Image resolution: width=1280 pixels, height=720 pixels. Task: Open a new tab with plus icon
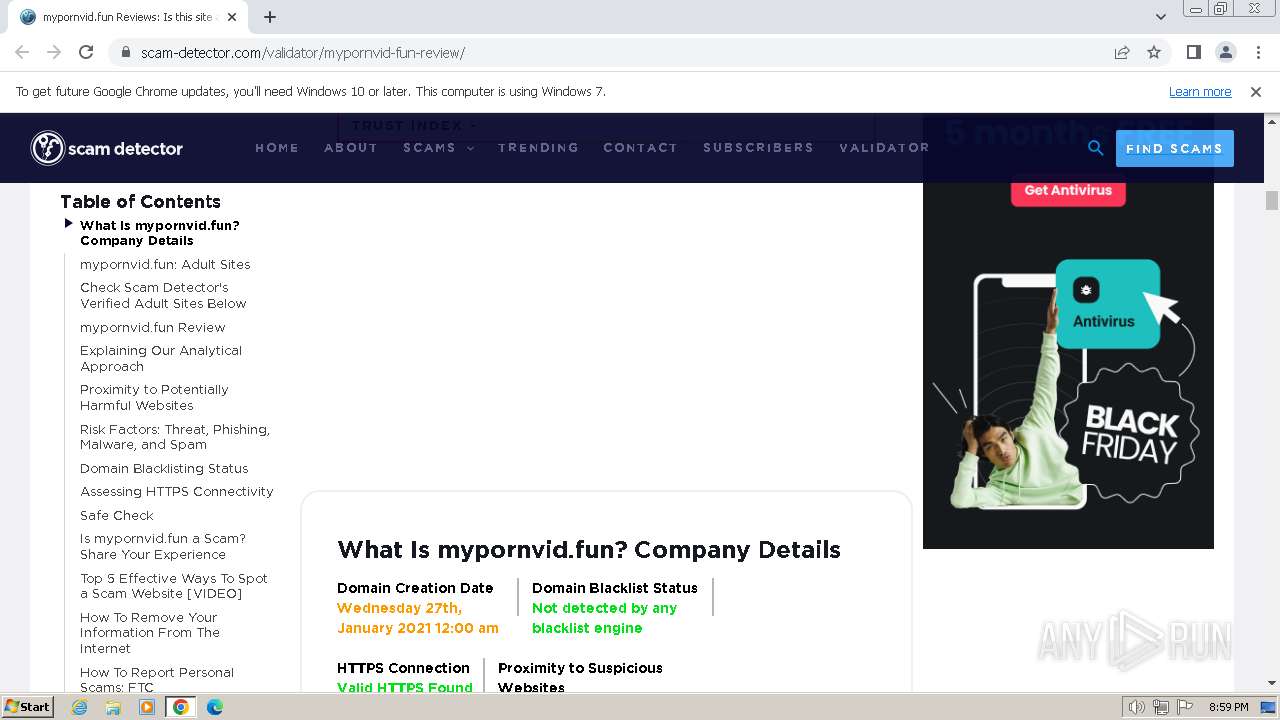click(x=270, y=17)
